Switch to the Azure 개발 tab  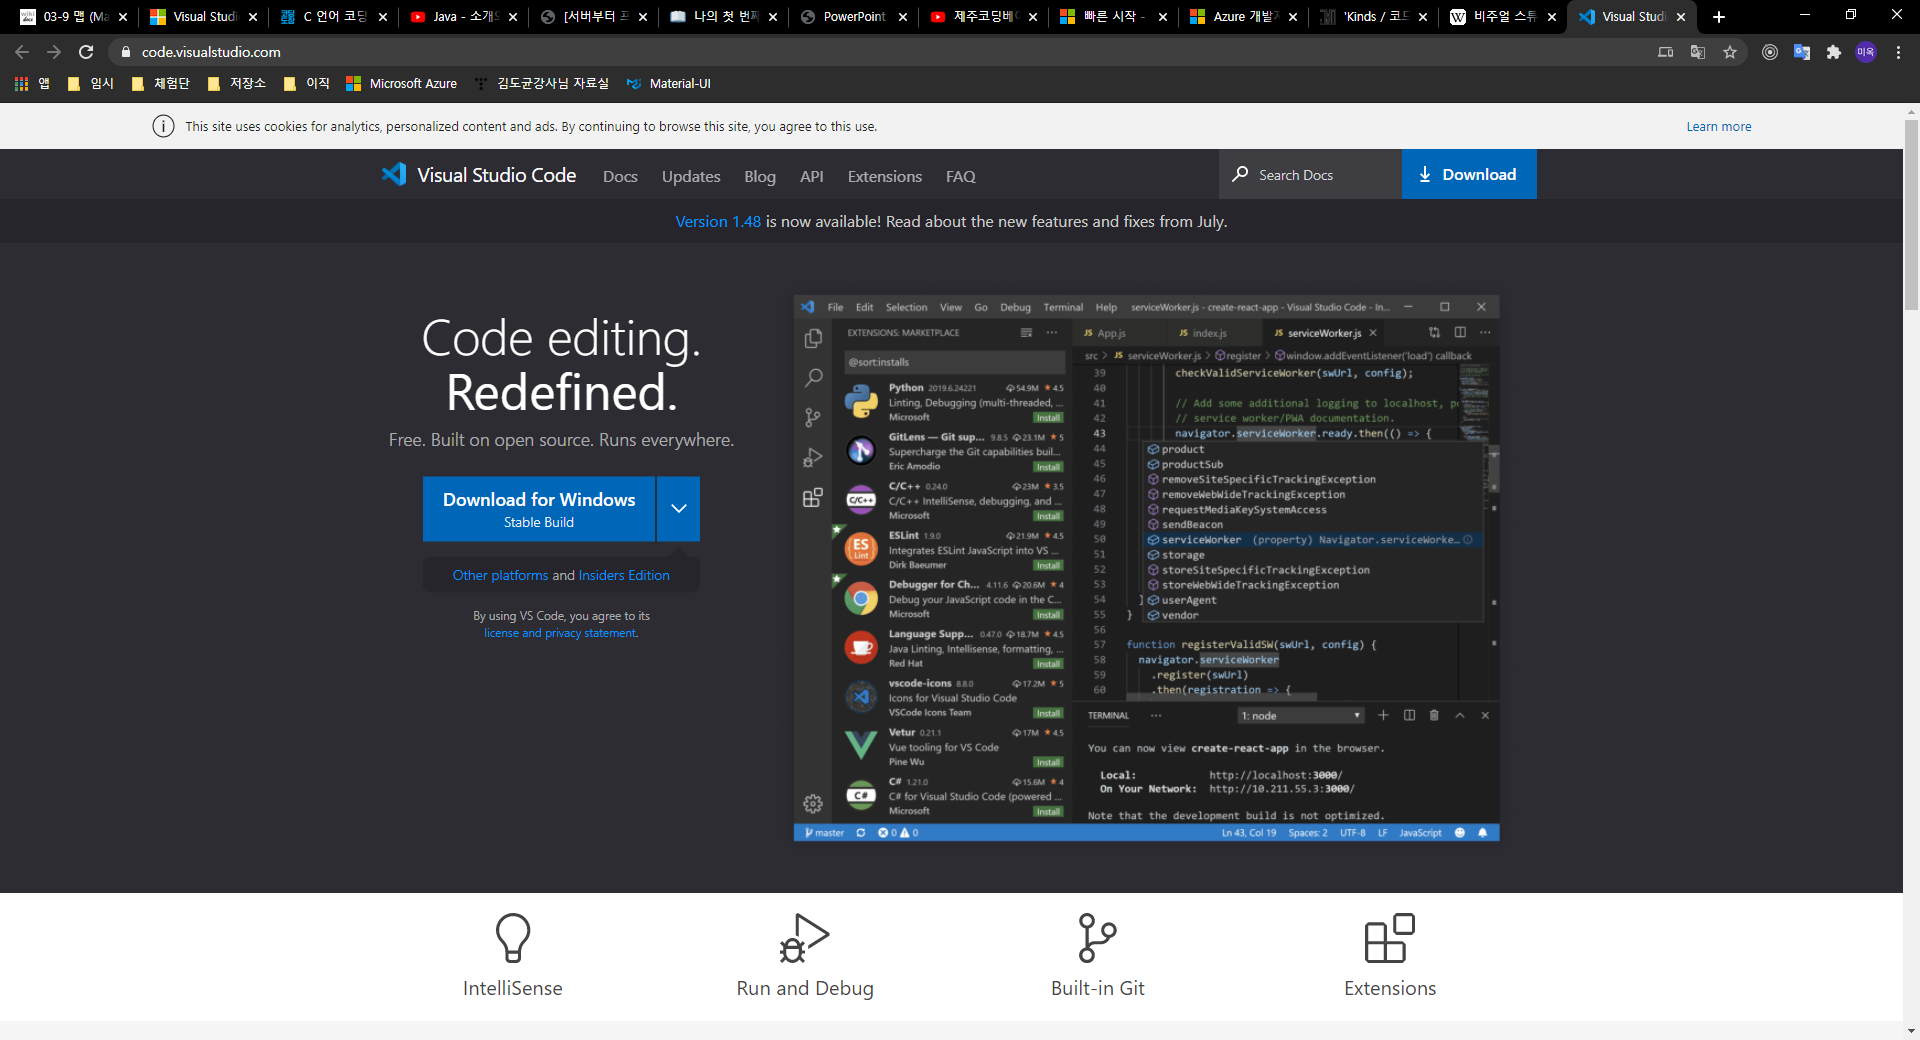tap(1245, 17)
